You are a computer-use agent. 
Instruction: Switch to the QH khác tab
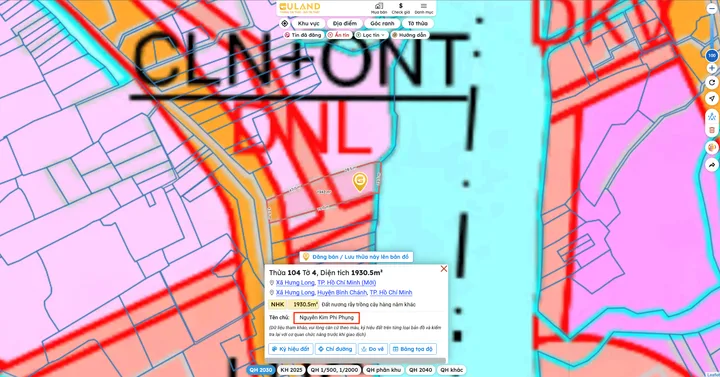point(451,370)
